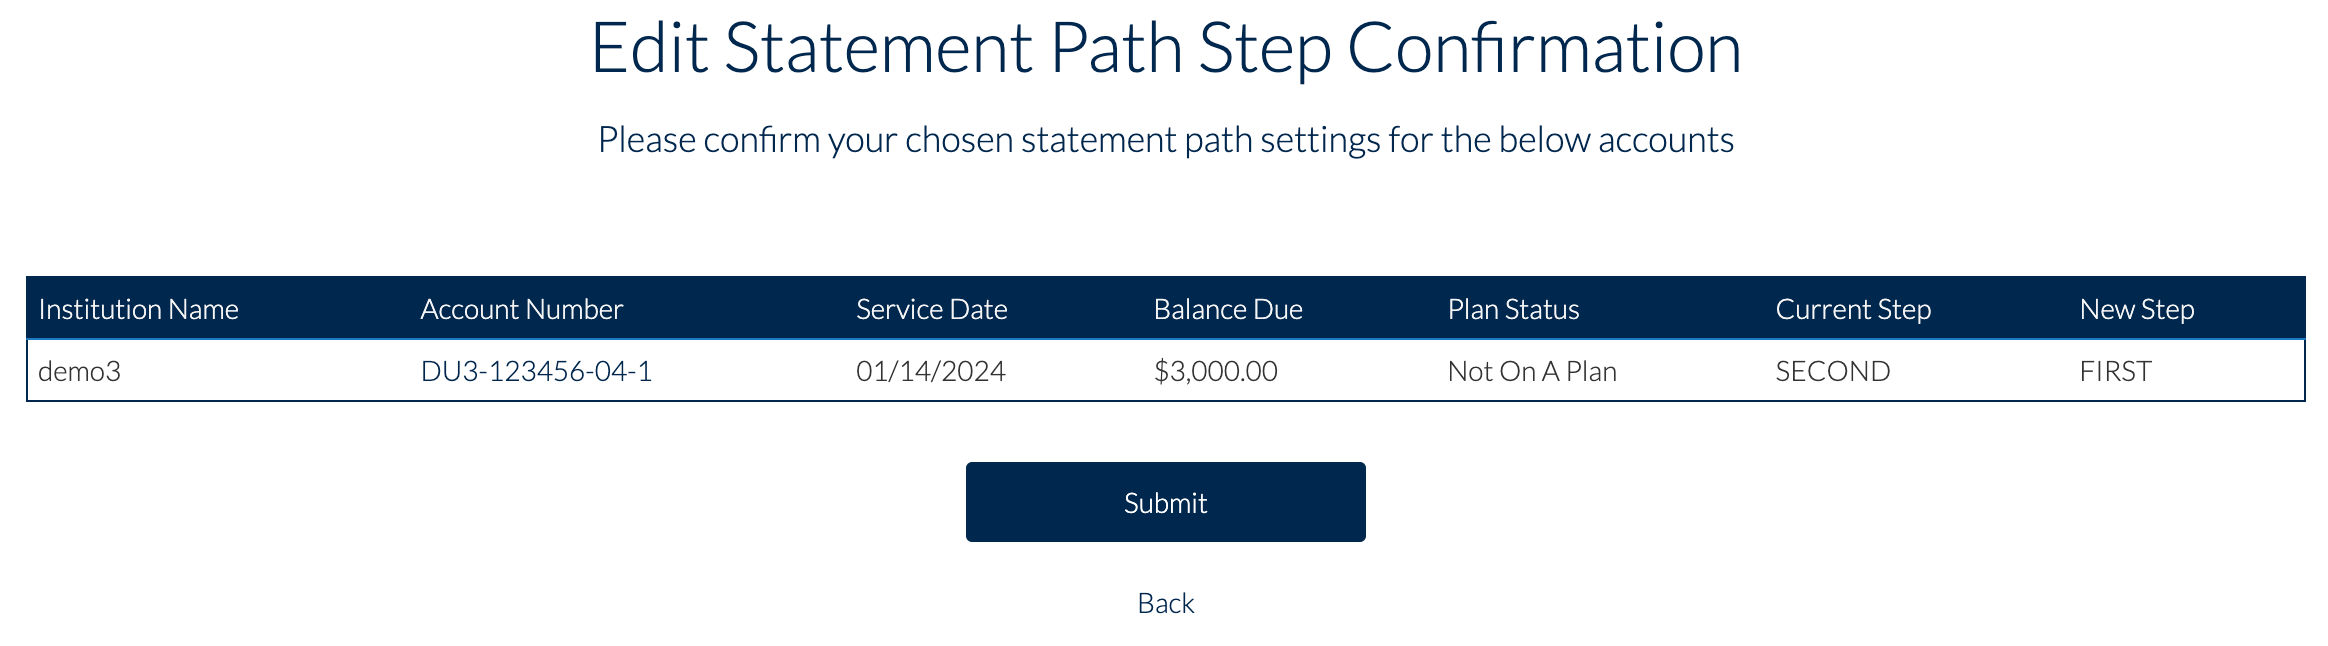Select the demo3 account table row
The width and height of the screenshot is (2328, 646).
1164,371
